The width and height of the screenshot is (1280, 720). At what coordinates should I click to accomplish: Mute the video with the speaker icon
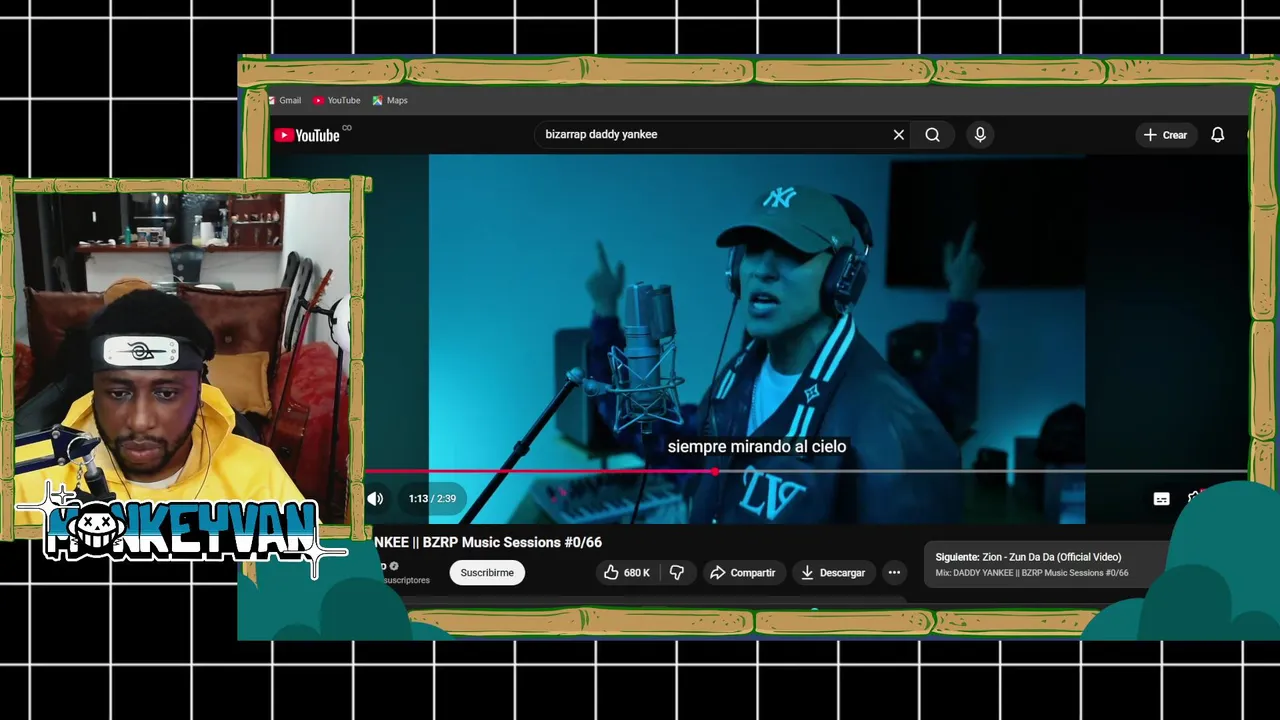(375, 499)
